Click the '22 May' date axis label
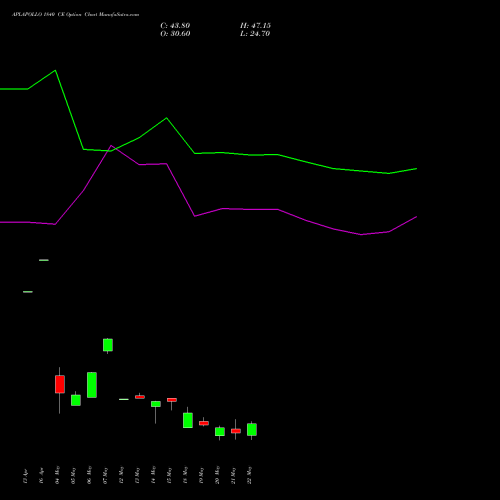This screenshot has width=500, height=500. [x=249, y=475]
